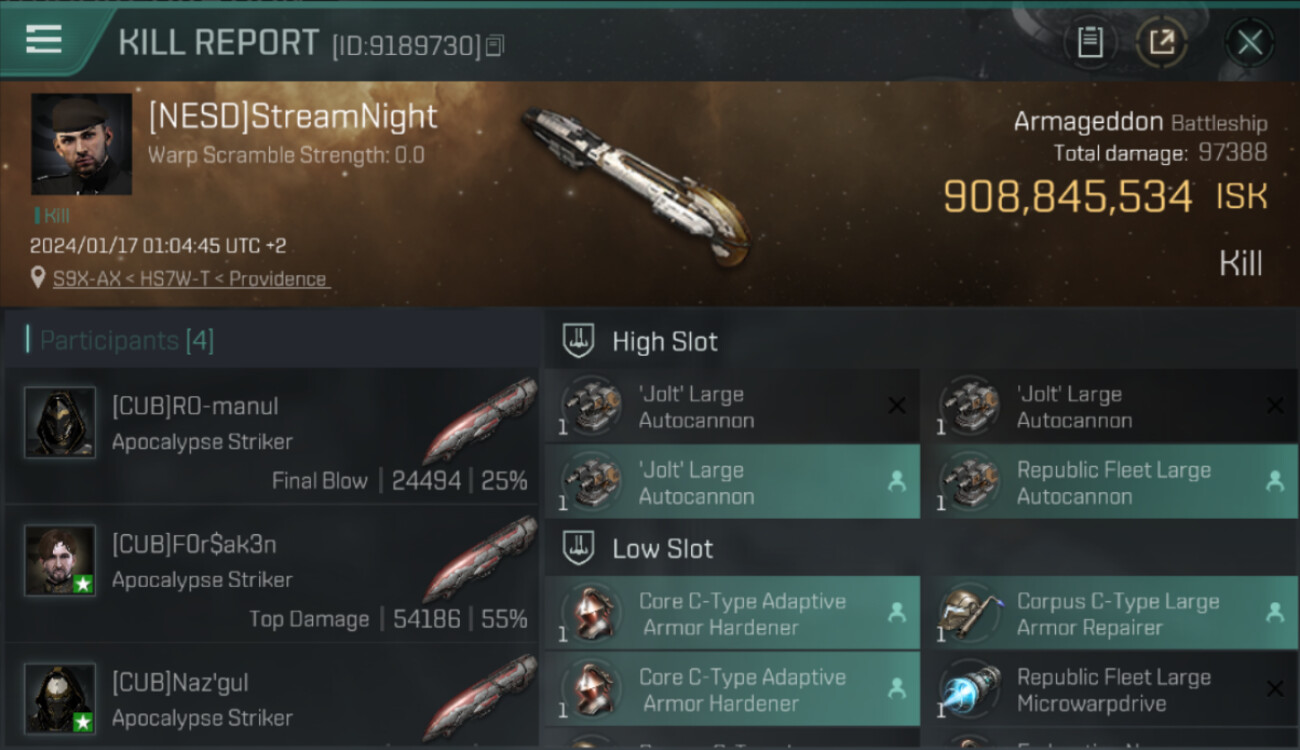The height and width of the screenshot is (750, 1300).
Task: Open the hamburger menu icon
Action: click(44, 40)
